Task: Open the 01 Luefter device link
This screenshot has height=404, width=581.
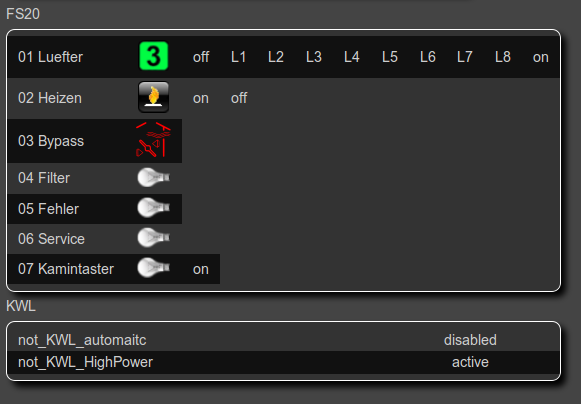Action: click(x=50, y=57)
